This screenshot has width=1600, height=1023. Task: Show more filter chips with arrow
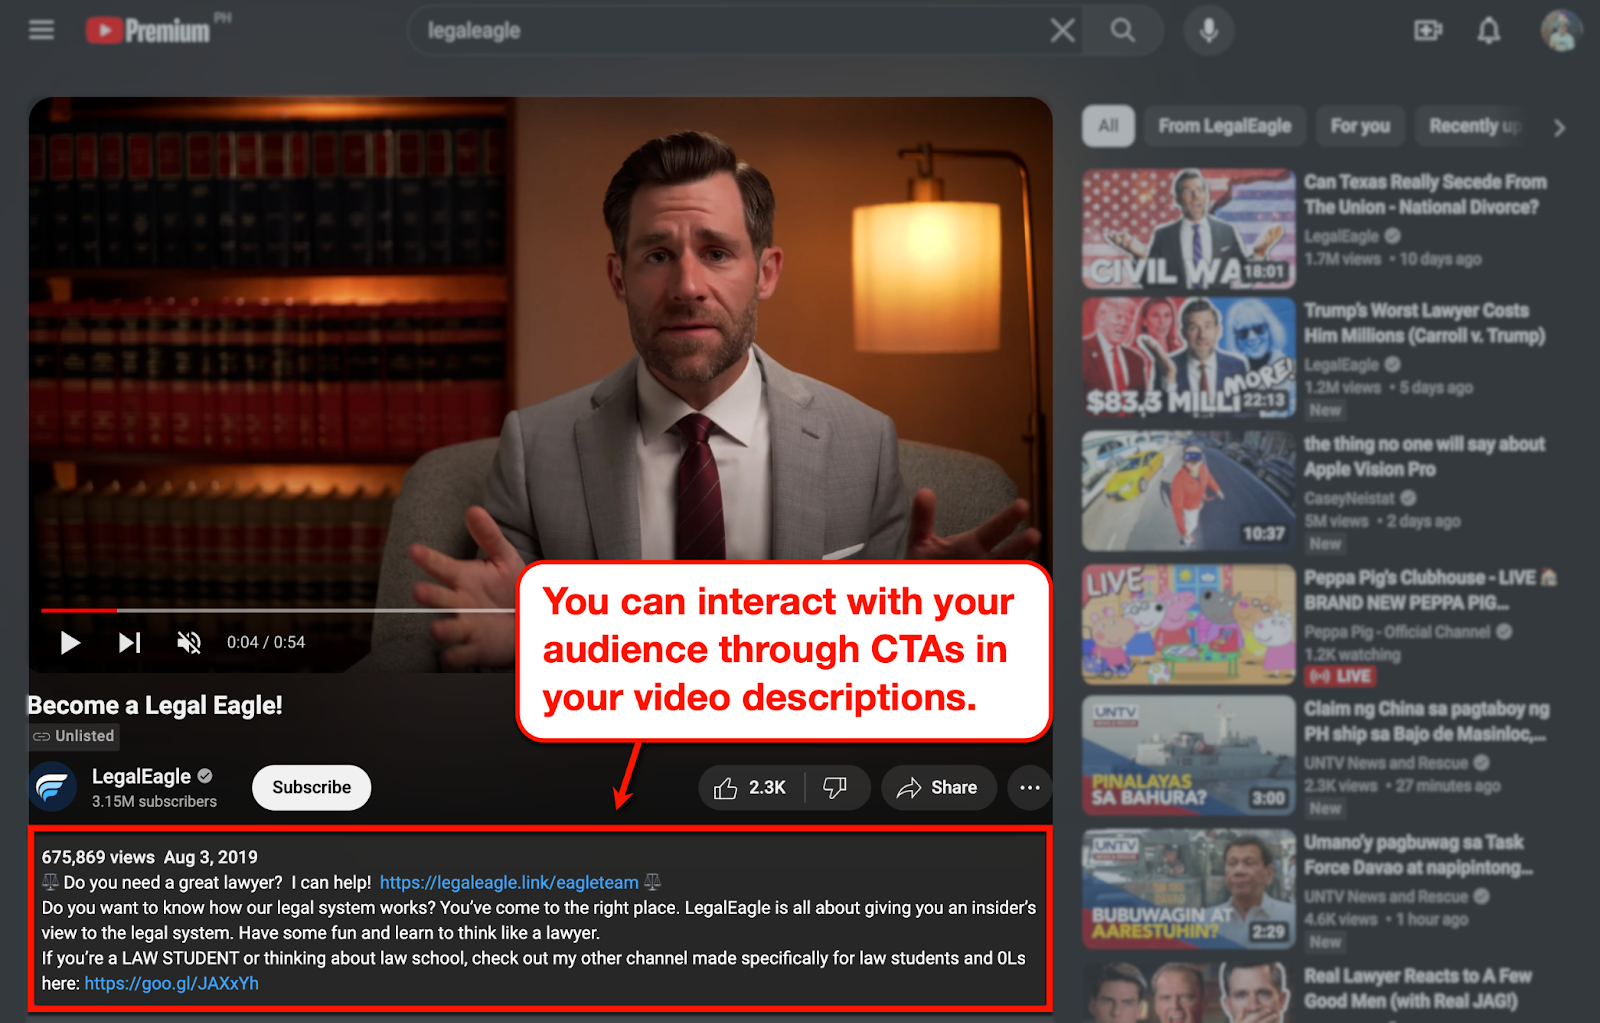1559,127
